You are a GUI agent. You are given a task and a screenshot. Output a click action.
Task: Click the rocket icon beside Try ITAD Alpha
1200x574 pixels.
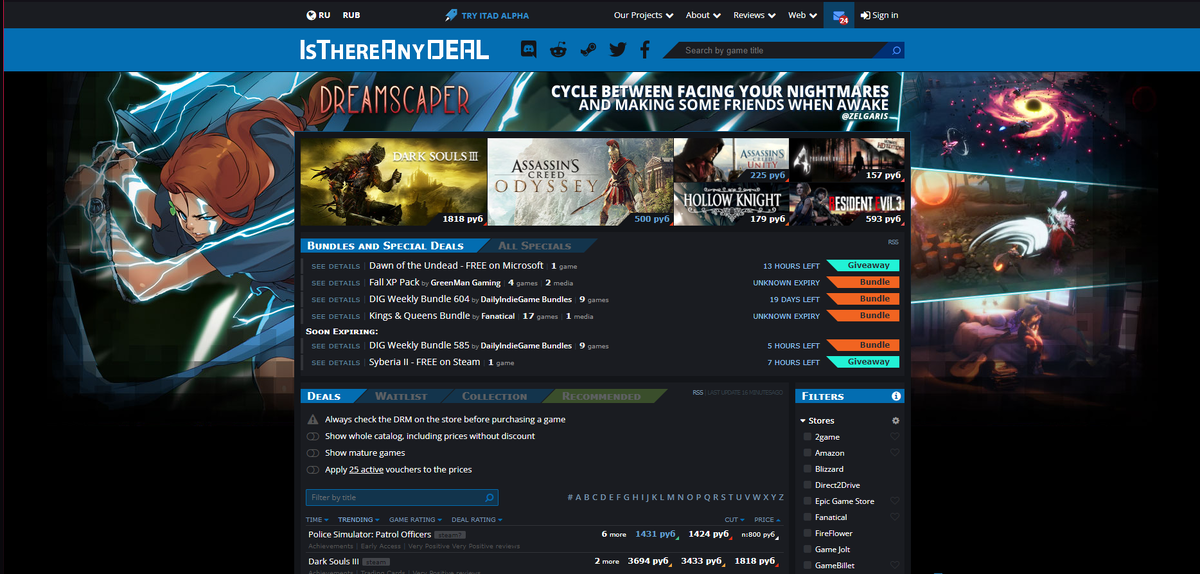pos(452,15)
